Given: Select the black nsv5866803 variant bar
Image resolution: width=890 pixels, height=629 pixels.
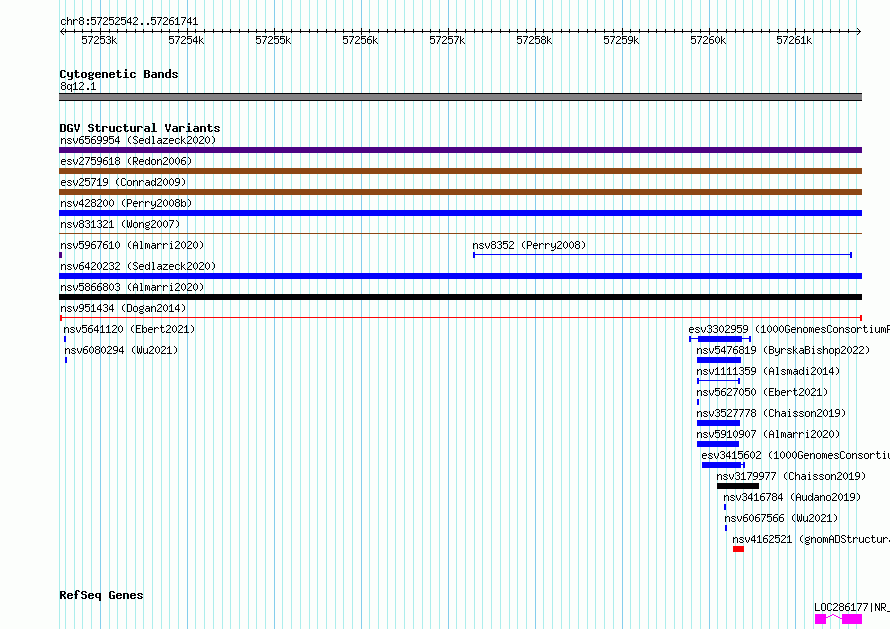Looking at the screenshot, I should pos(460,297).
